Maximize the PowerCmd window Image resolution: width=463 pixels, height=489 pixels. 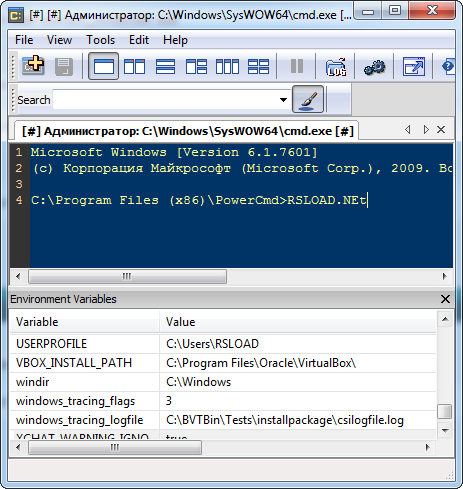(395, 10)
